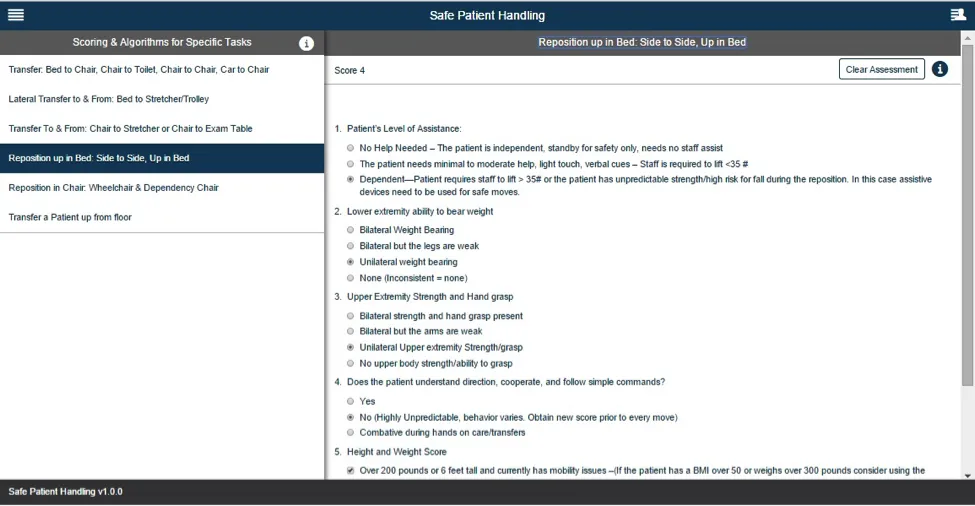Click the Height and Weight Score heading
The height and width of the screenshot is (506, 975).
point(397,452)
